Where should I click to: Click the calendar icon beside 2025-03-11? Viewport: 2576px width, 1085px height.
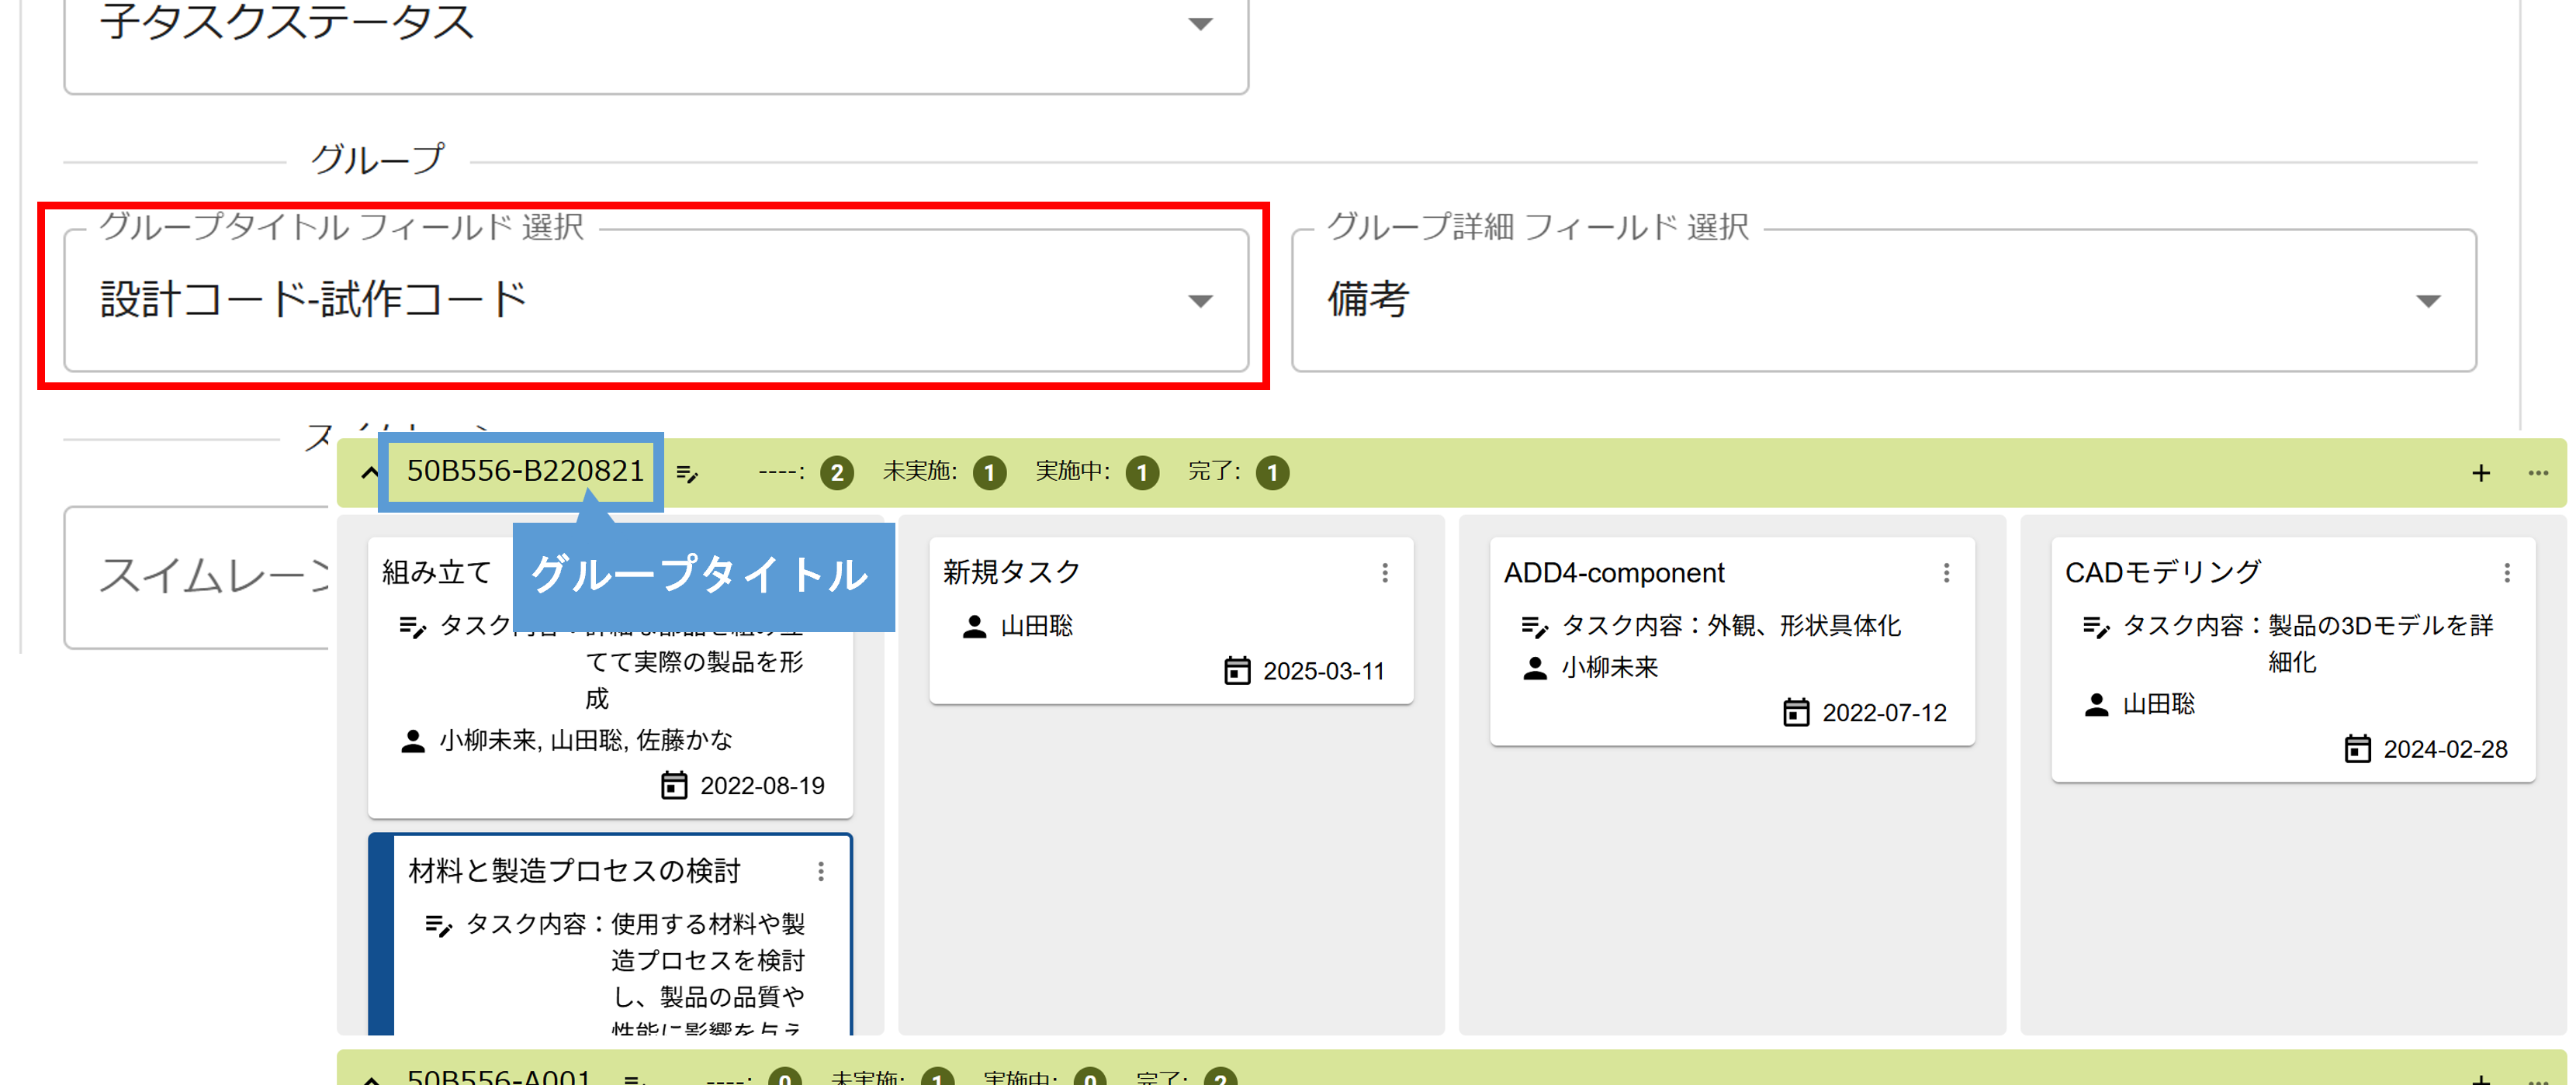pyautogui.click(x=1237, y=670)
